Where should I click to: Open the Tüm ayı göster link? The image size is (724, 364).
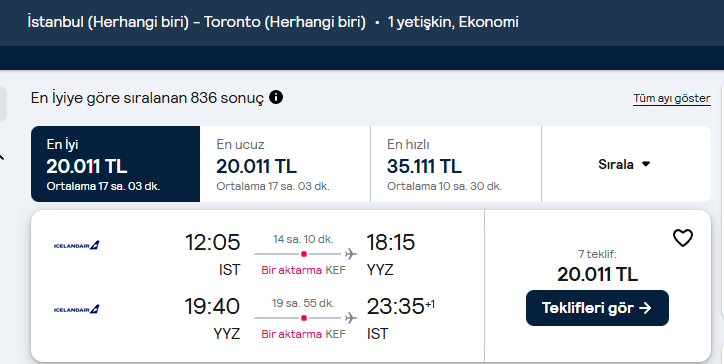[x=672, y=98]
